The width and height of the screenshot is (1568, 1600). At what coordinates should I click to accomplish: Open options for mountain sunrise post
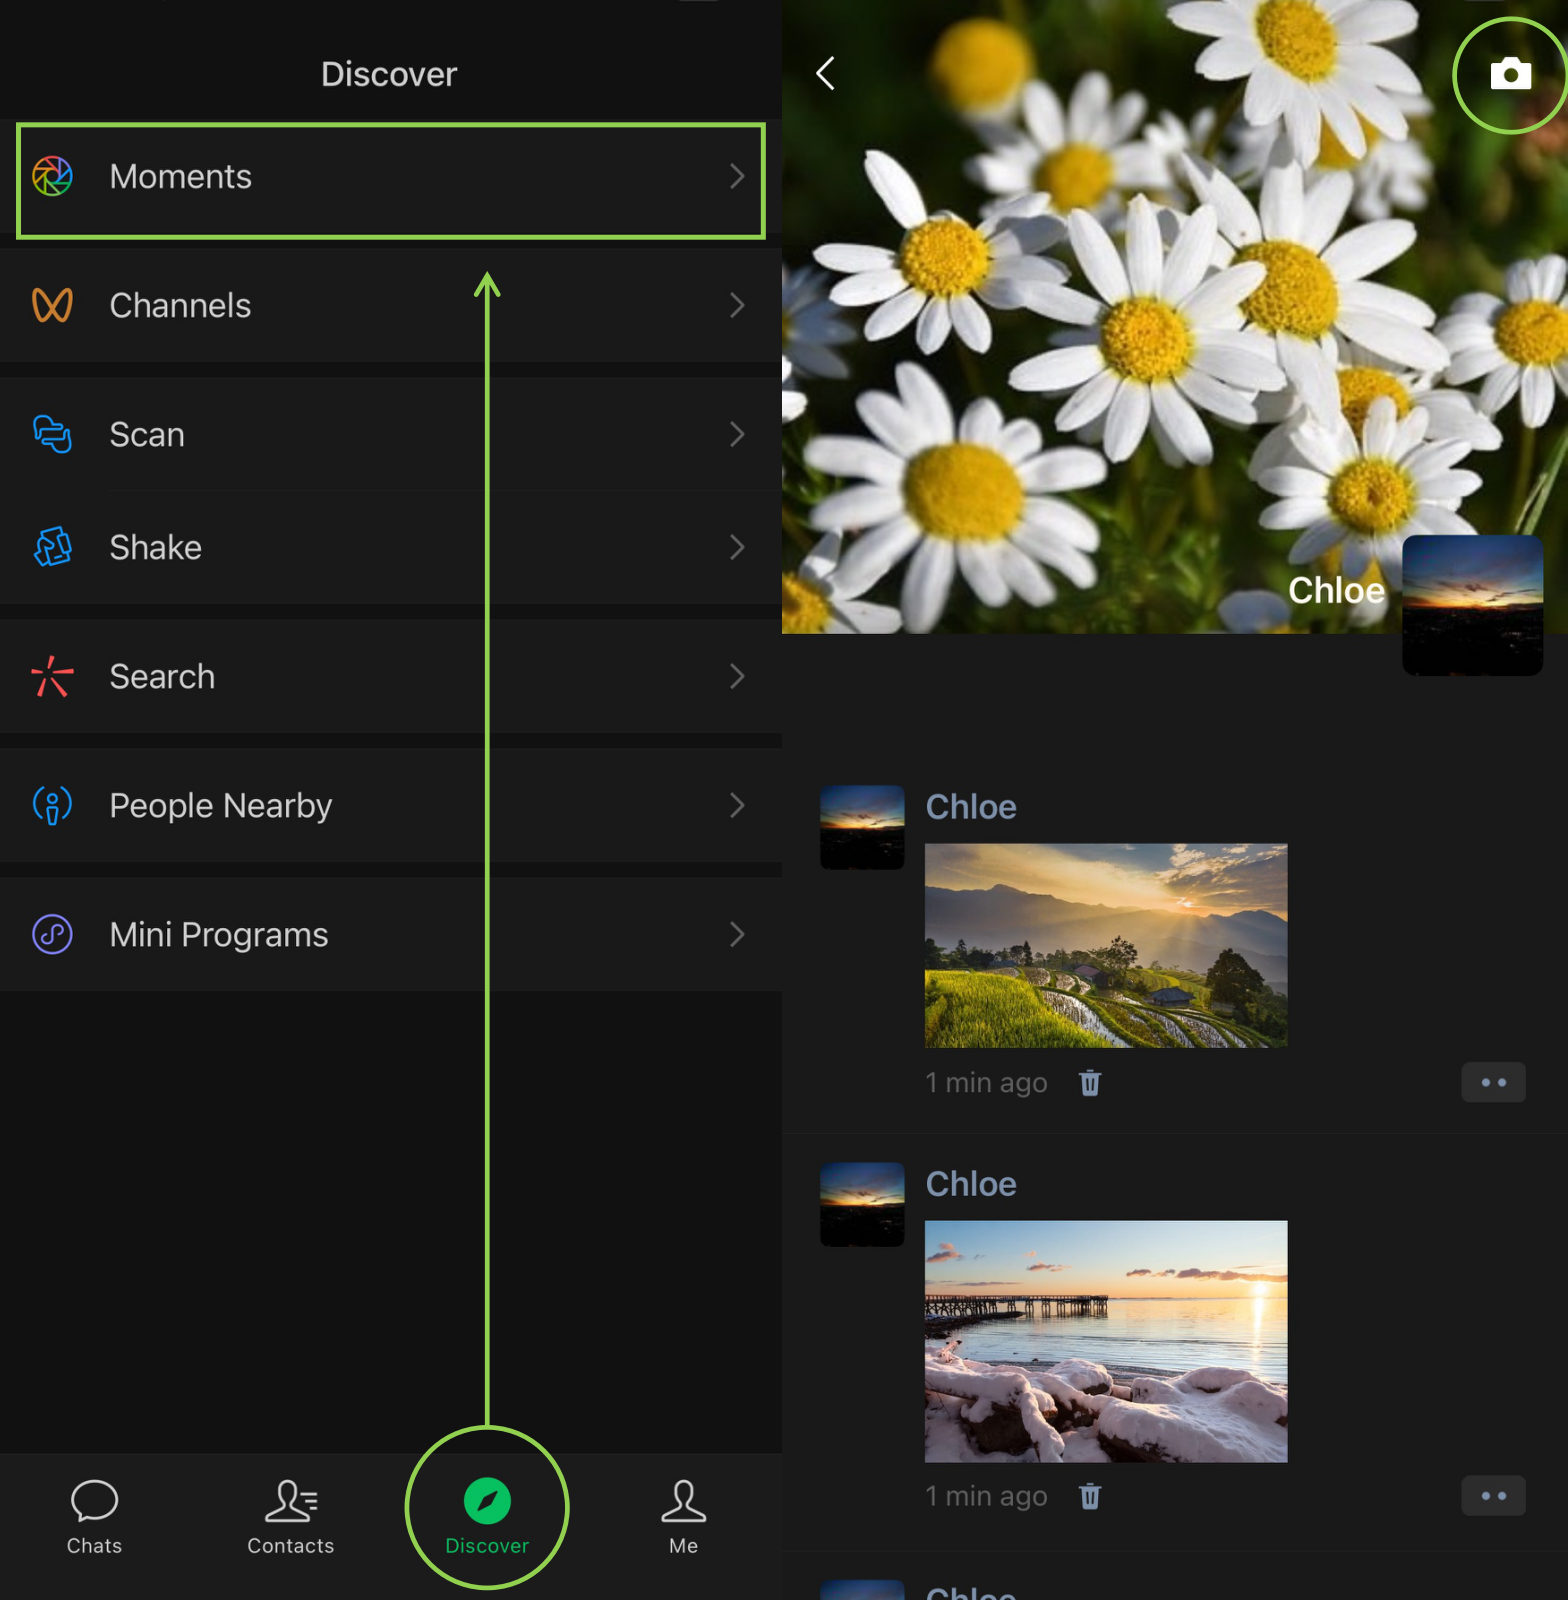pos(1492,1082)
